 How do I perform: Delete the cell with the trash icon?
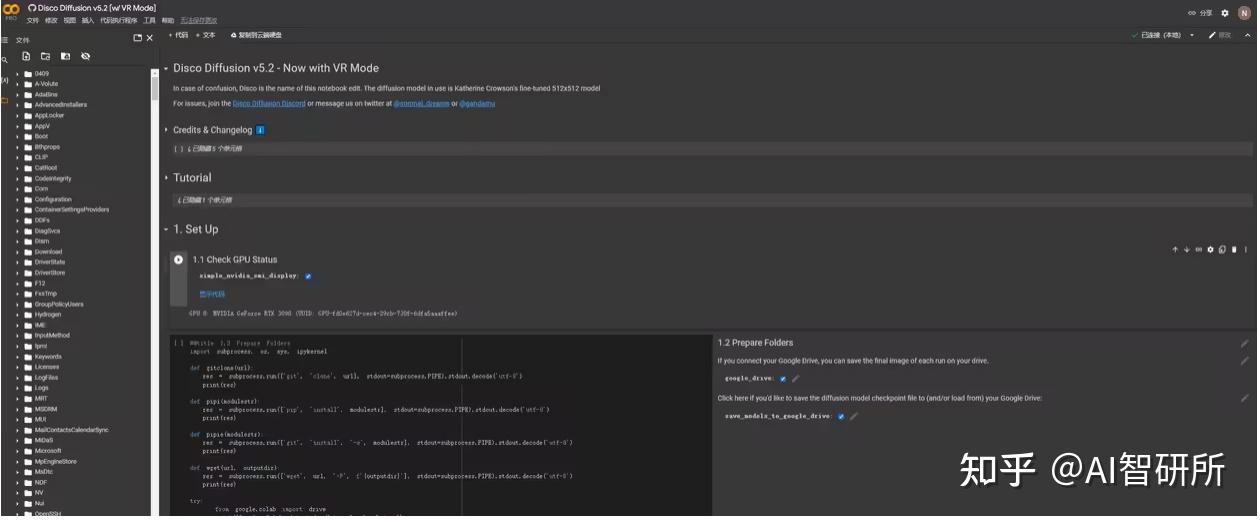(x=1234, y=249)
